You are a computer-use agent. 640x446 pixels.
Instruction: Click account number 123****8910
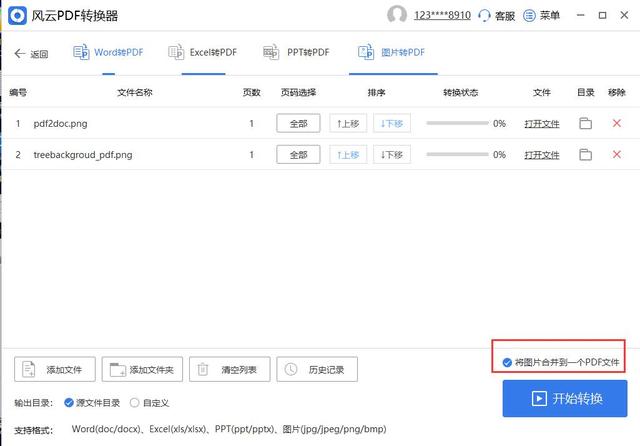pyautogui.click(x=442, y=16)
